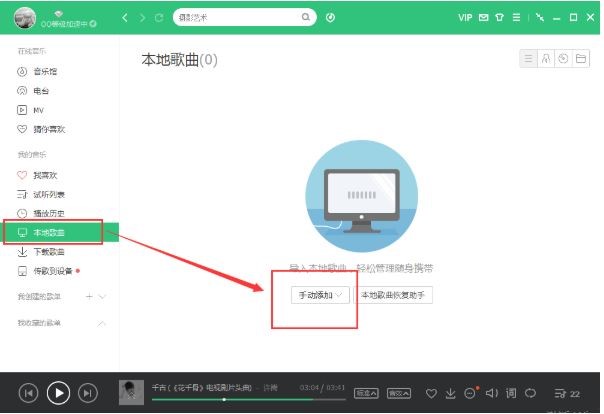Switch to album view
The image size is (604, 414).
(x=563, y=59)
